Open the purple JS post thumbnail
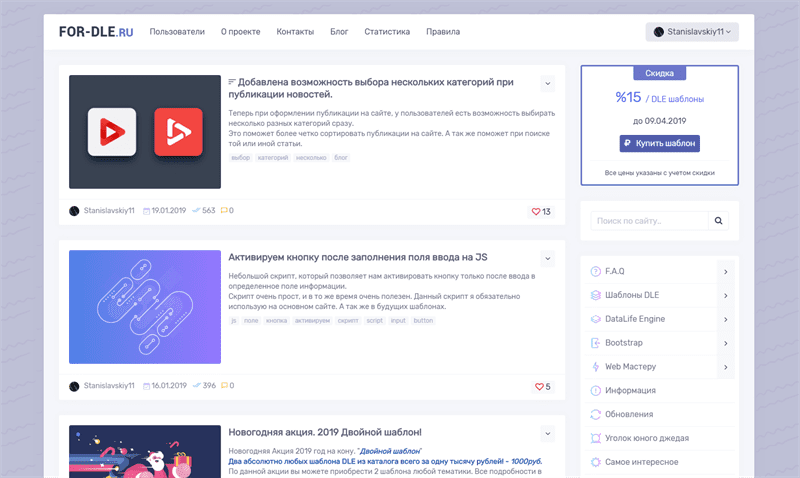The width and height of the screenshot is (800, 478). tap(145, 307)
